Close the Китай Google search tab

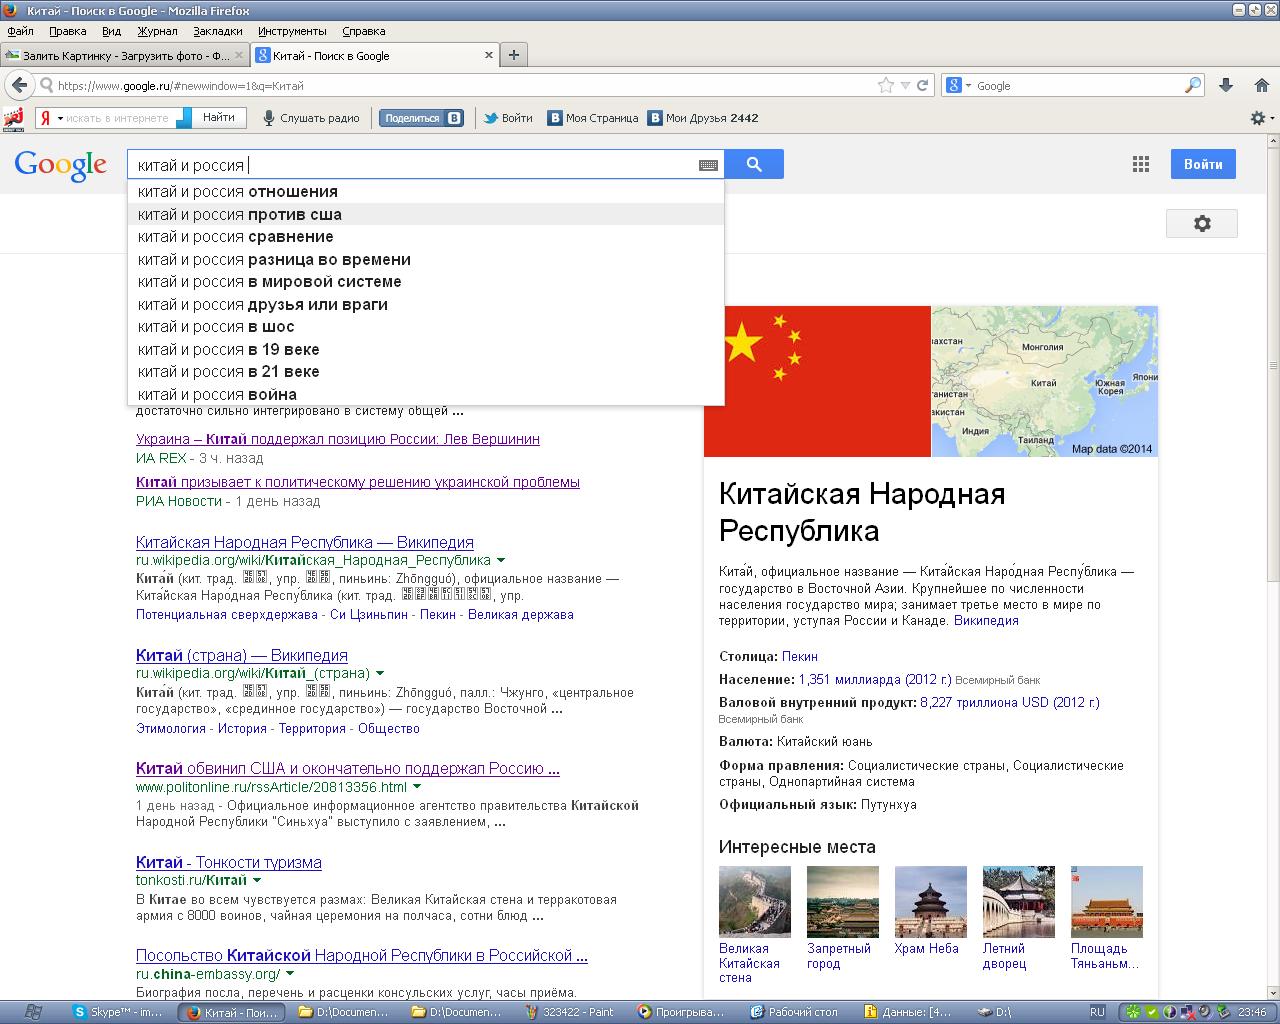click(489, 56)
